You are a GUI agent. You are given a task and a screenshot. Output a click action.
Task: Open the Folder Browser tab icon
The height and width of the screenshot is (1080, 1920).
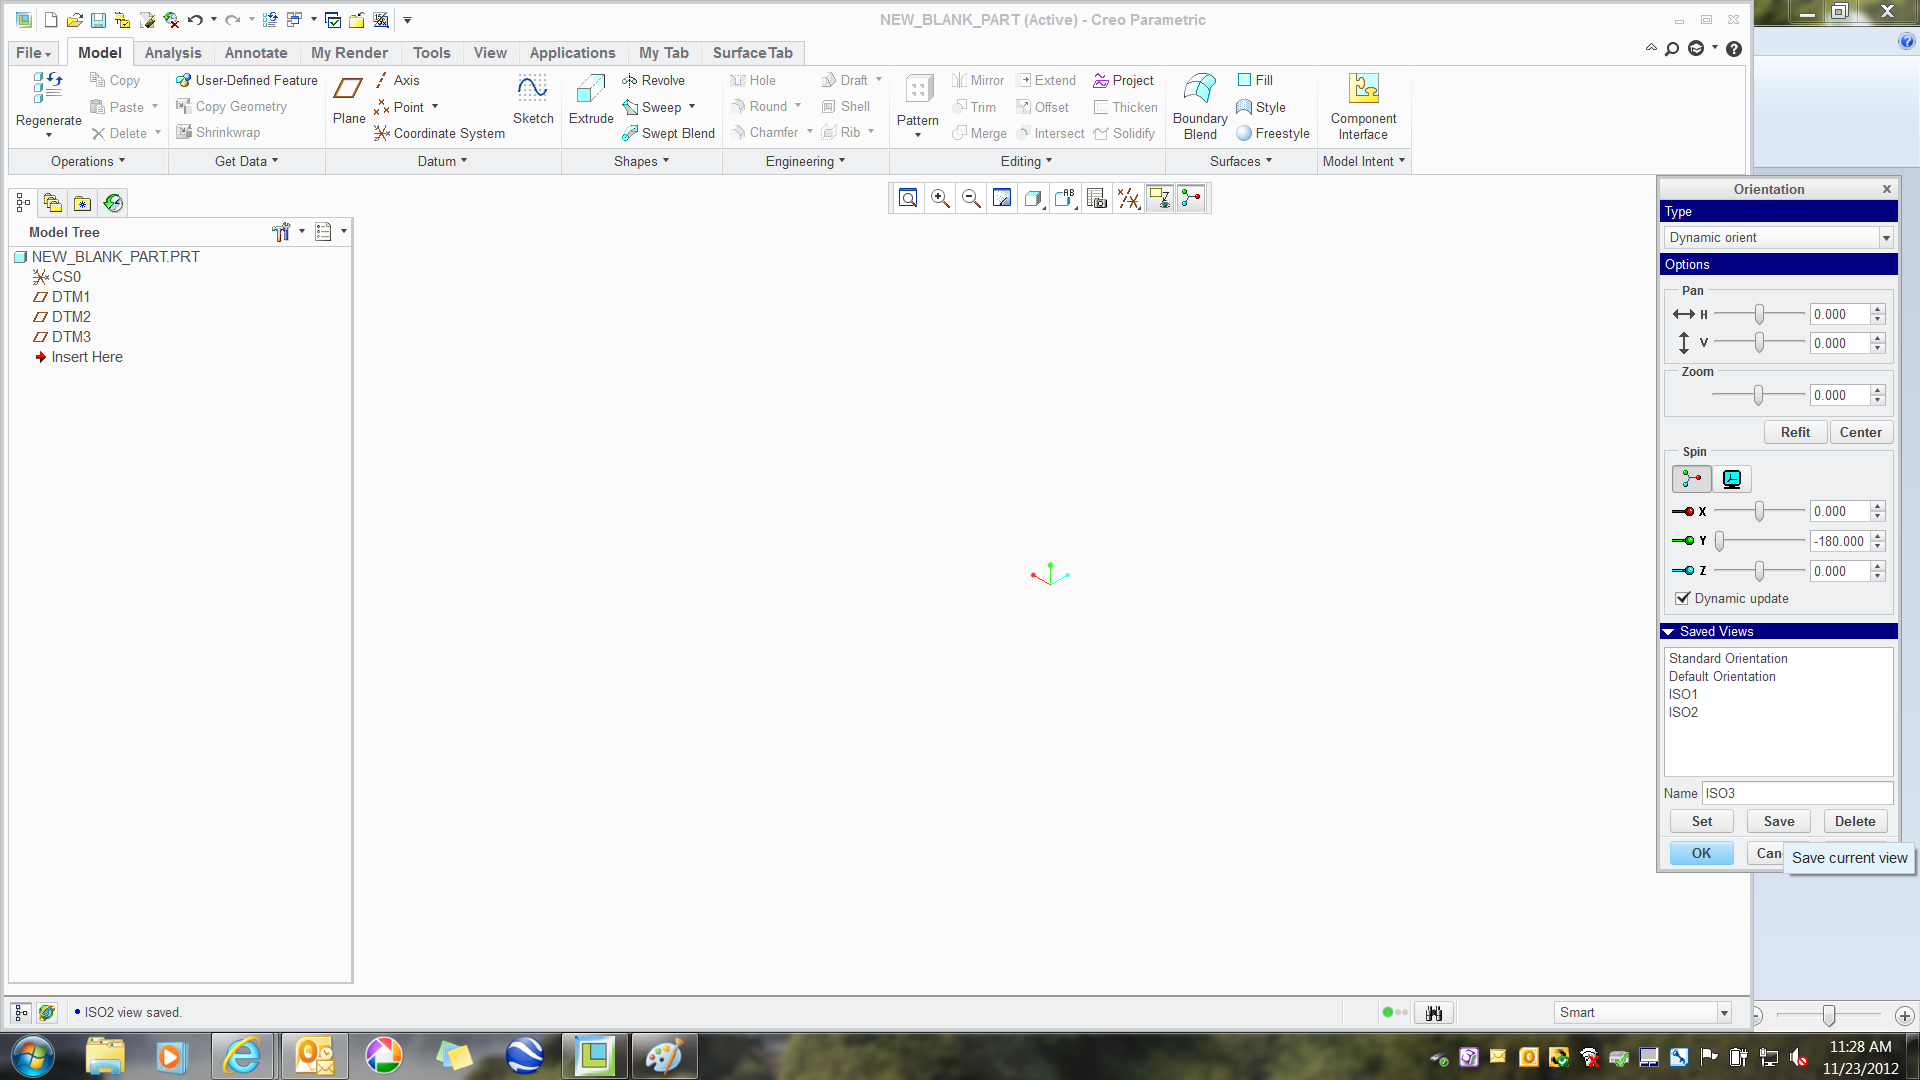52,203
